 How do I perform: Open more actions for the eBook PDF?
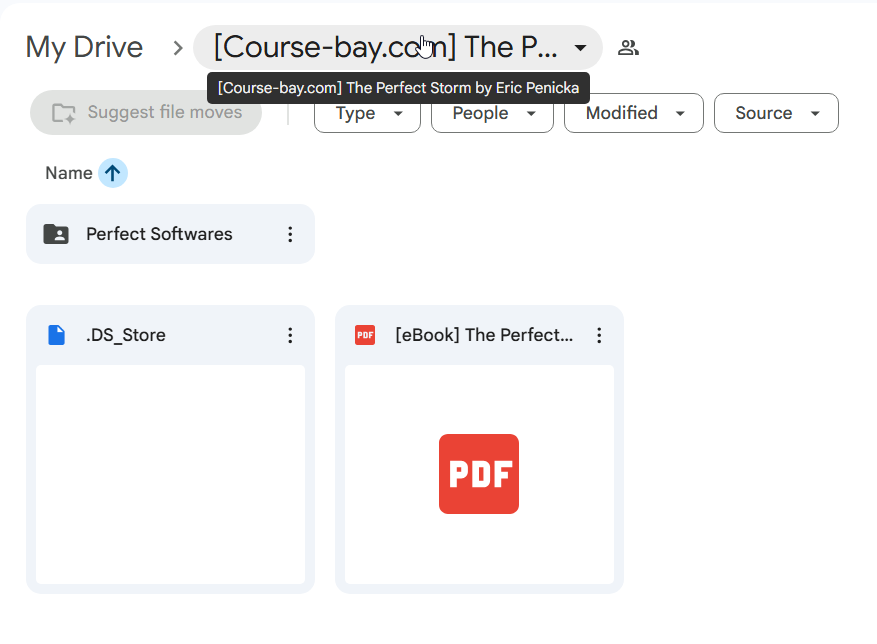click(599, 335)
